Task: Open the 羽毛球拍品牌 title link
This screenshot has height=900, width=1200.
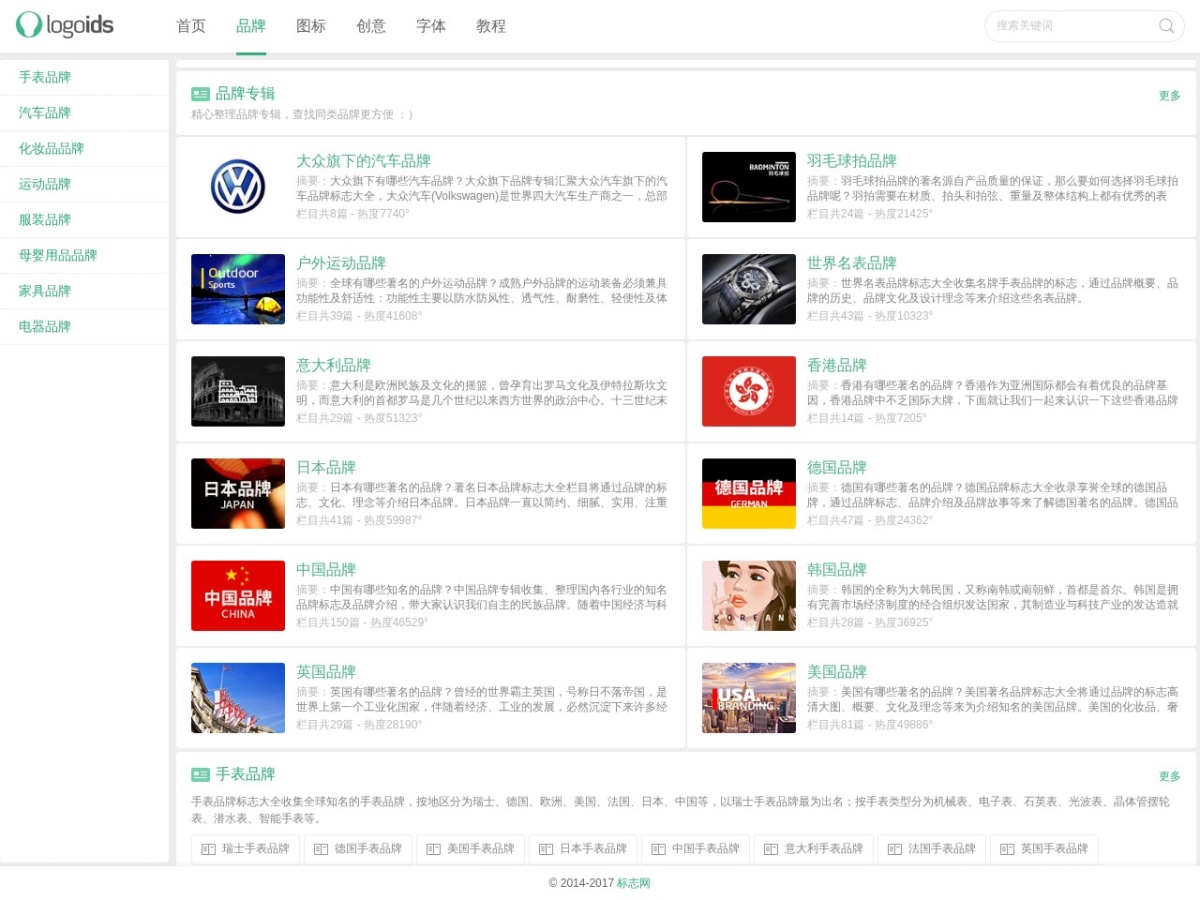Action: pyautogui.click(x=852, y=161)
